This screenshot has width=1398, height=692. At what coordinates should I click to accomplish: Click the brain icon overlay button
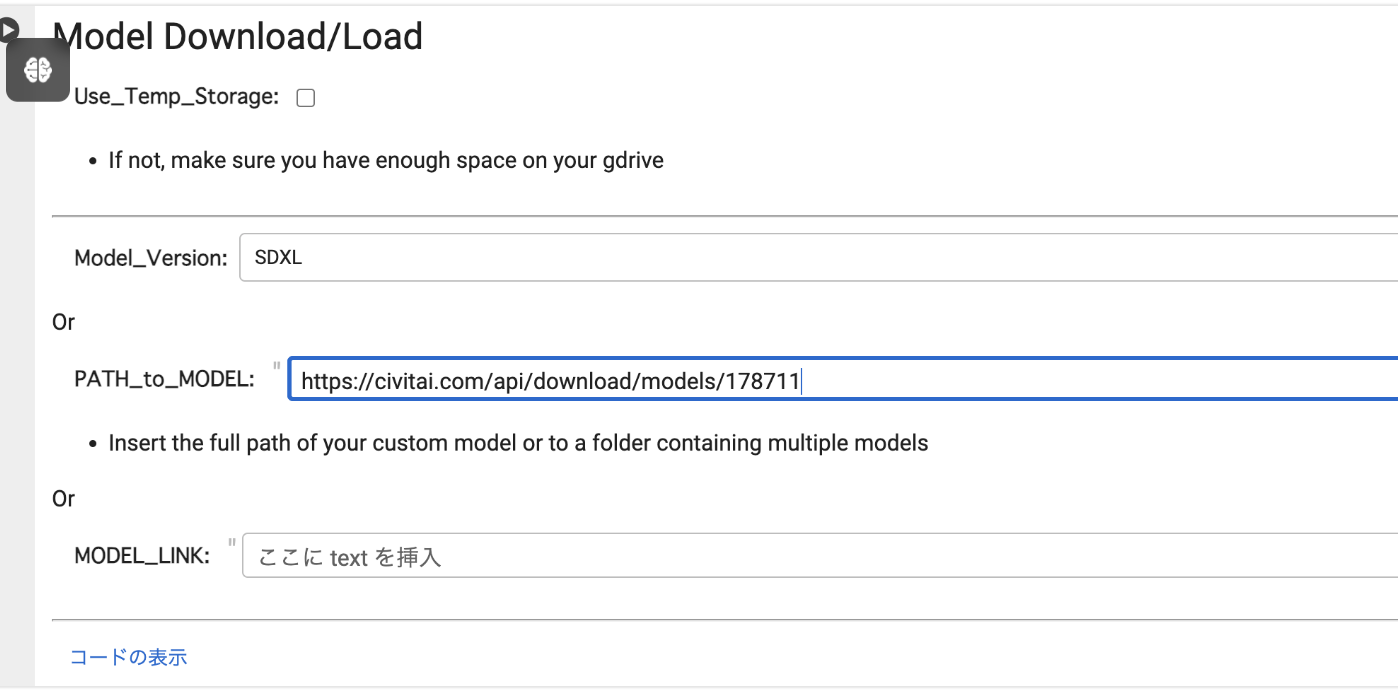pyautogui.click(x=38, y=69)
